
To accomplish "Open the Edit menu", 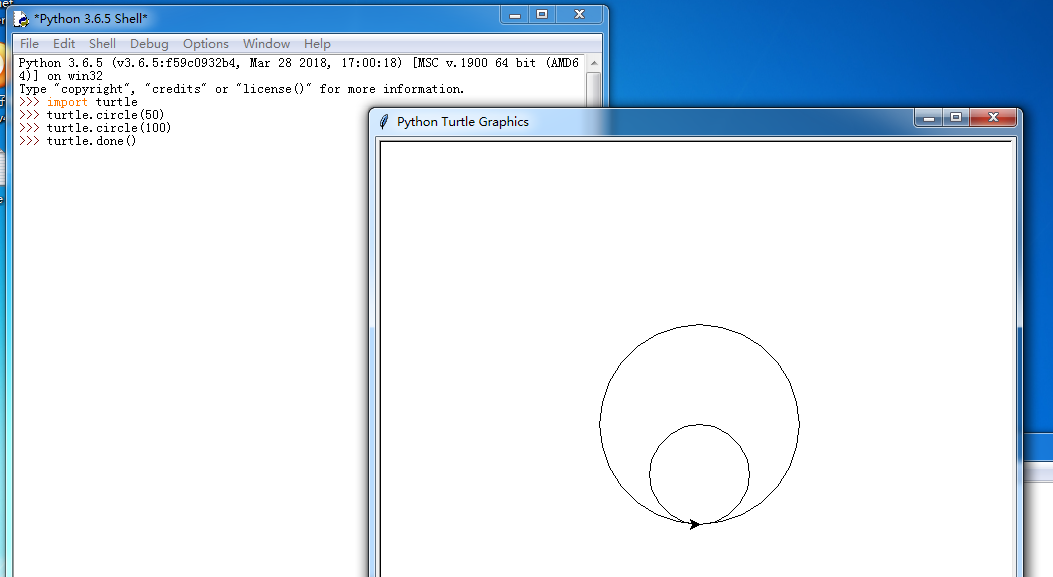I will tap(64, 44).
